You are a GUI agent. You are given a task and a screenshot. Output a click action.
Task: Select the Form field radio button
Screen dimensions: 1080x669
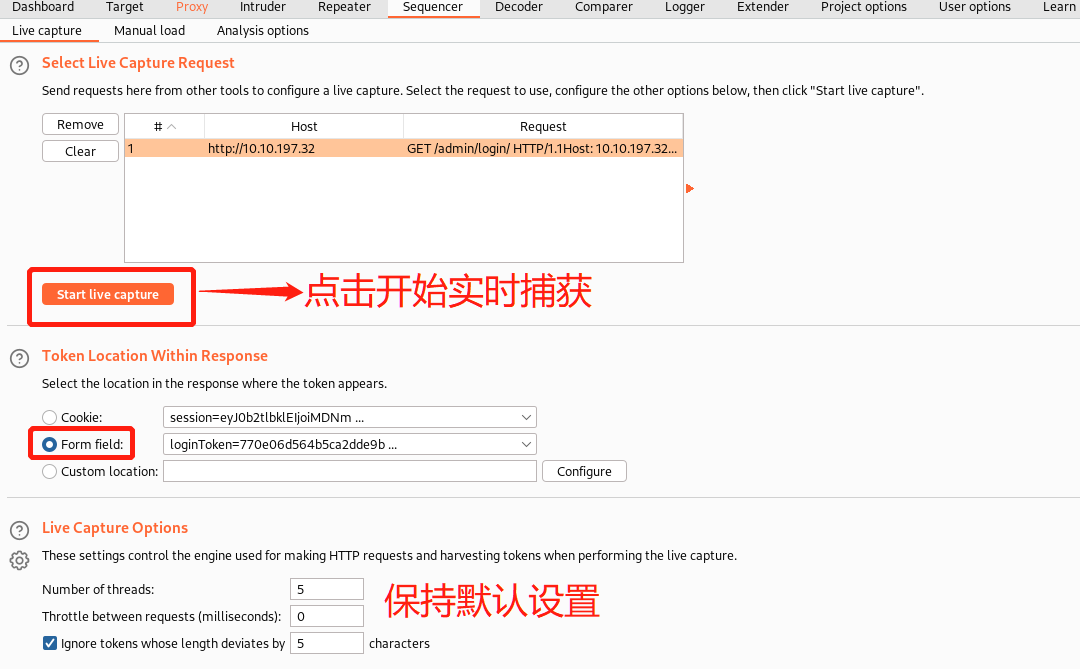click(x=50, y=444)
